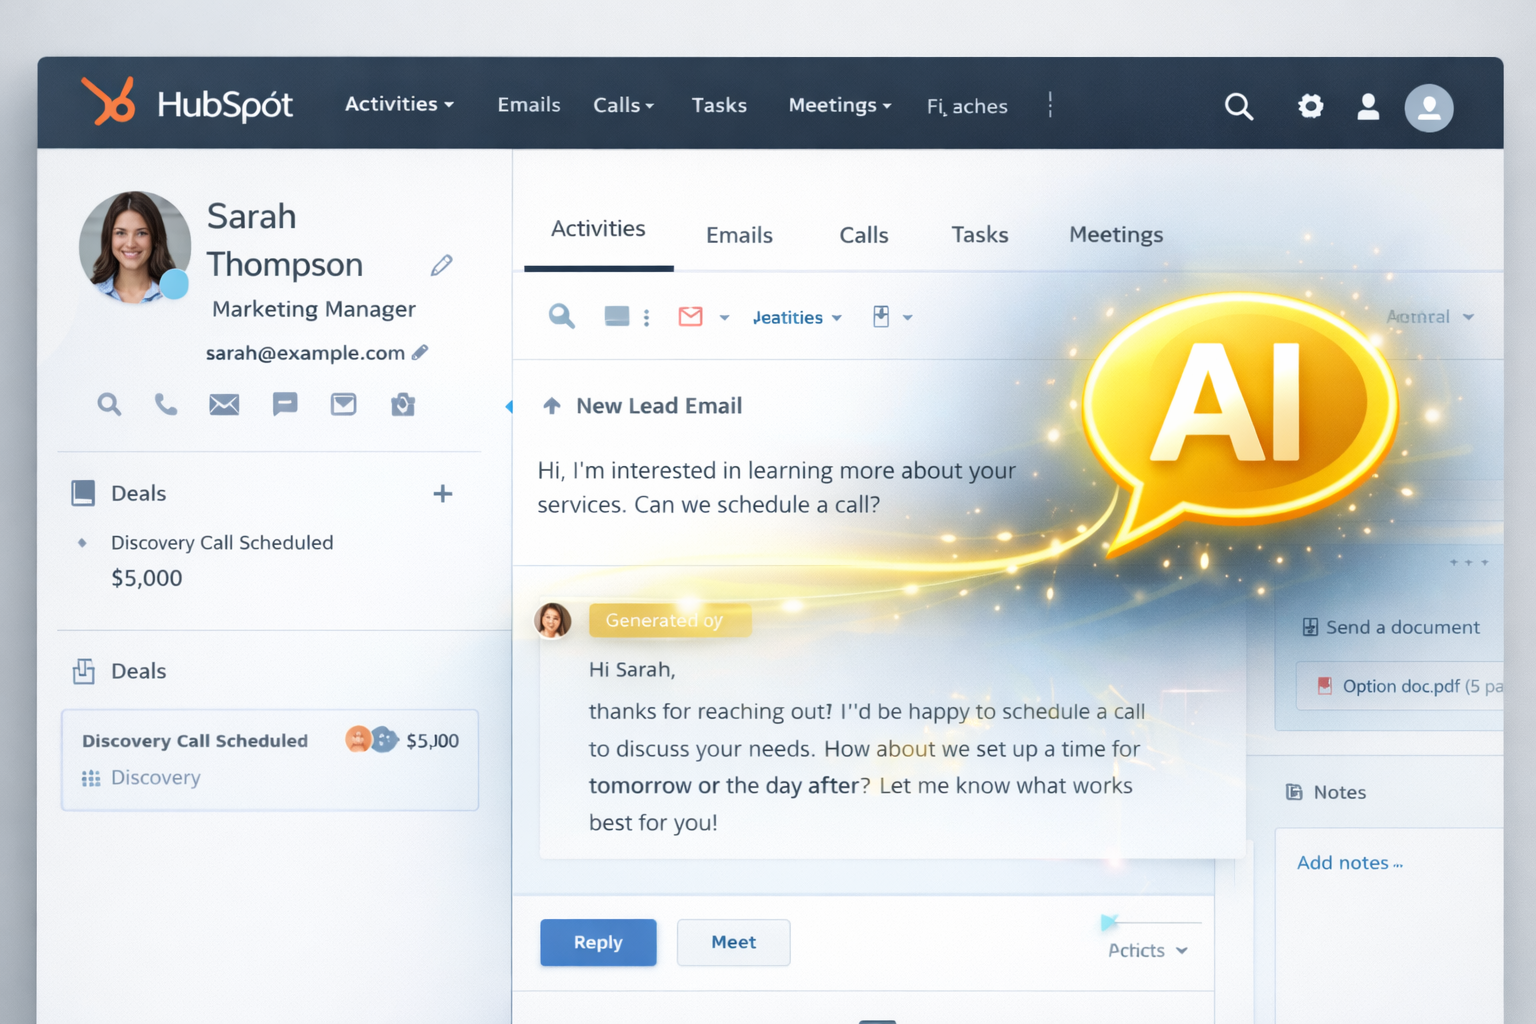Screen dimensions: 1536x1024
Task: Open the Calls dropdown in the navbar
Action: tap(623, 105)
